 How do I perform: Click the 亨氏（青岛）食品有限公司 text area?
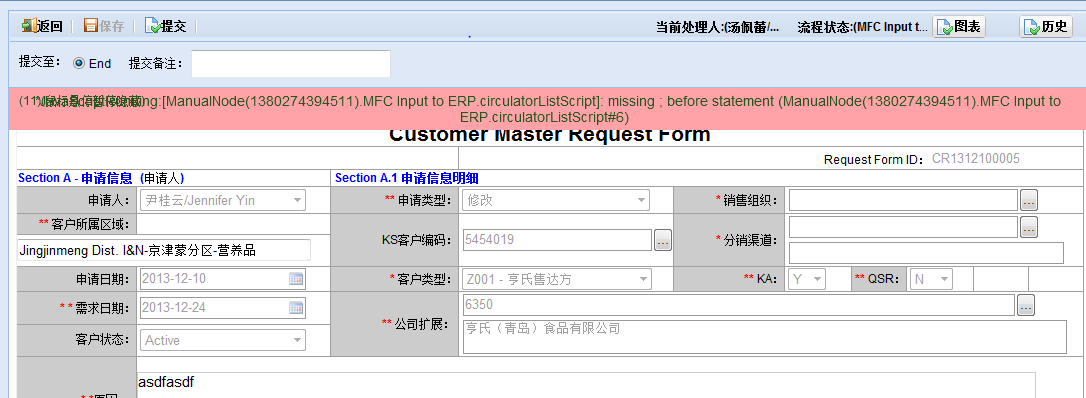click(765, 336)
